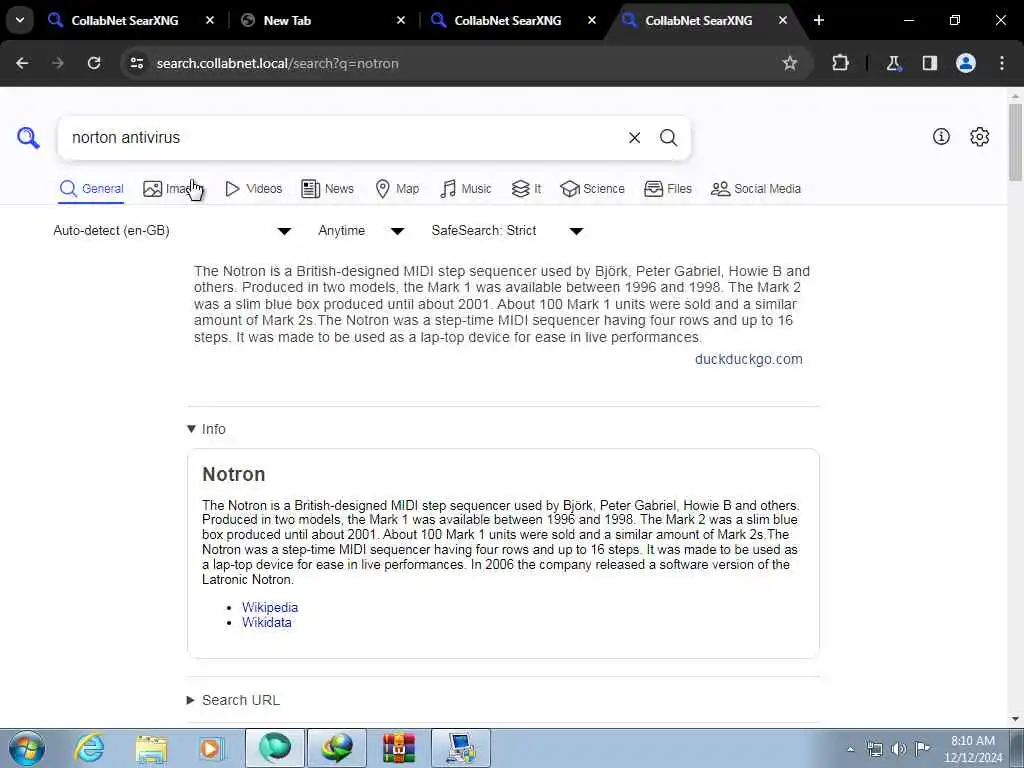Click the taskbar clock showing 8:10 AM
The height and width of the screenshot is (768, 1024).
click(972, 749)
